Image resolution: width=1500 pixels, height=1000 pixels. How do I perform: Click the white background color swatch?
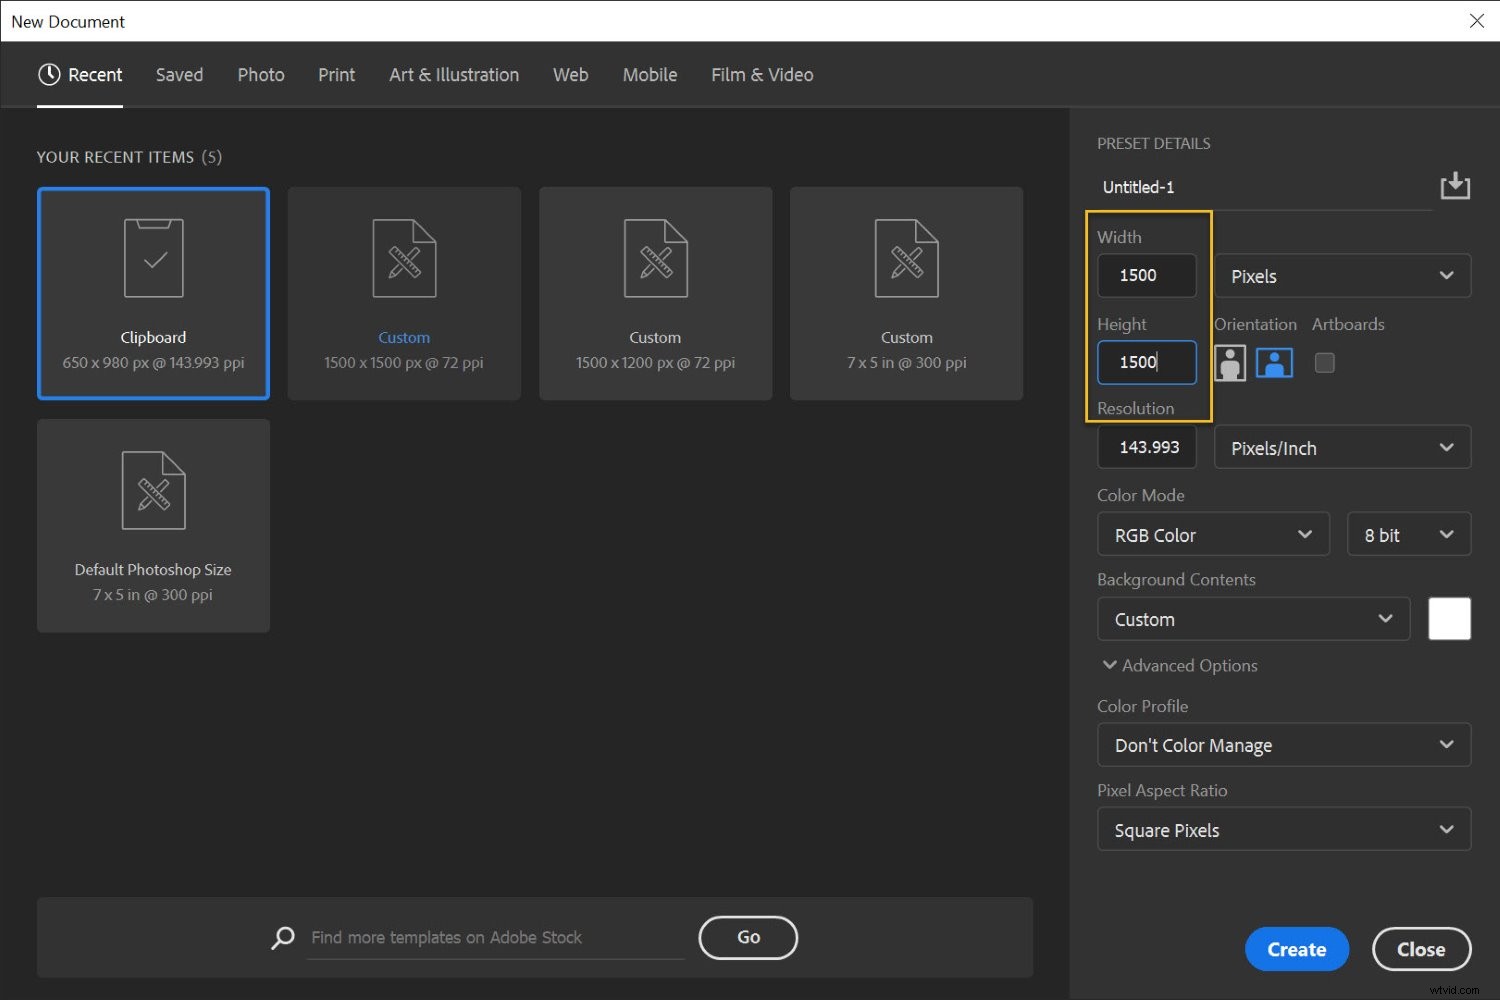pyautogui.click(x=1449, y=619)
